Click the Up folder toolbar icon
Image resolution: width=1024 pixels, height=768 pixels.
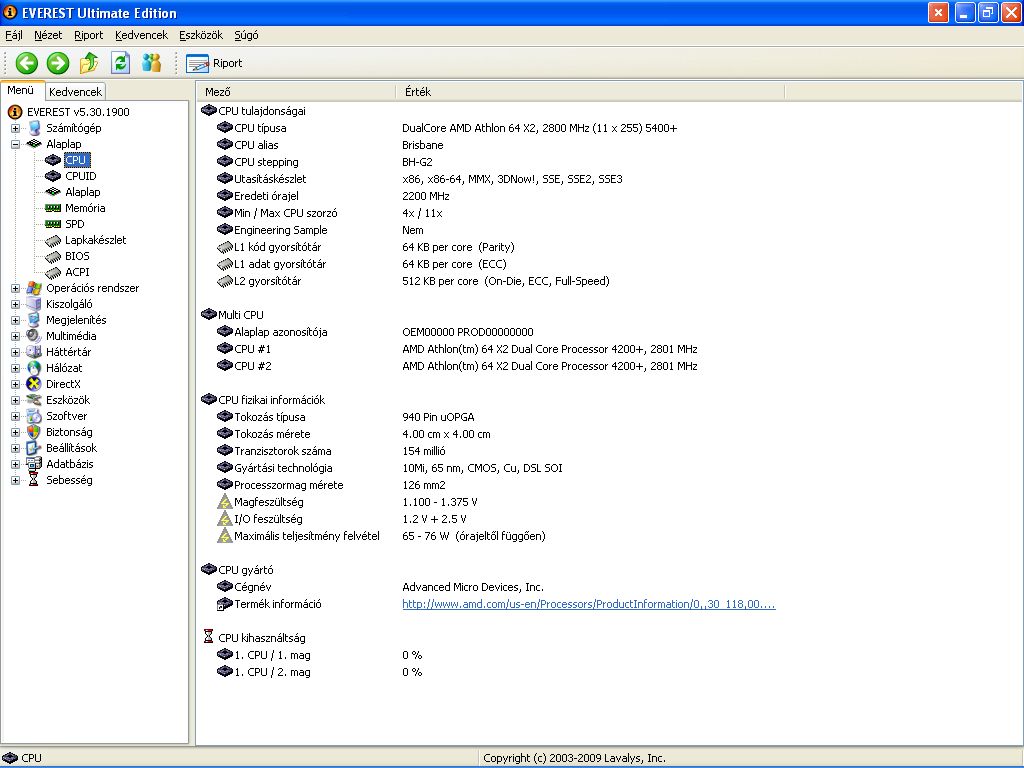[x=89, y=63]
